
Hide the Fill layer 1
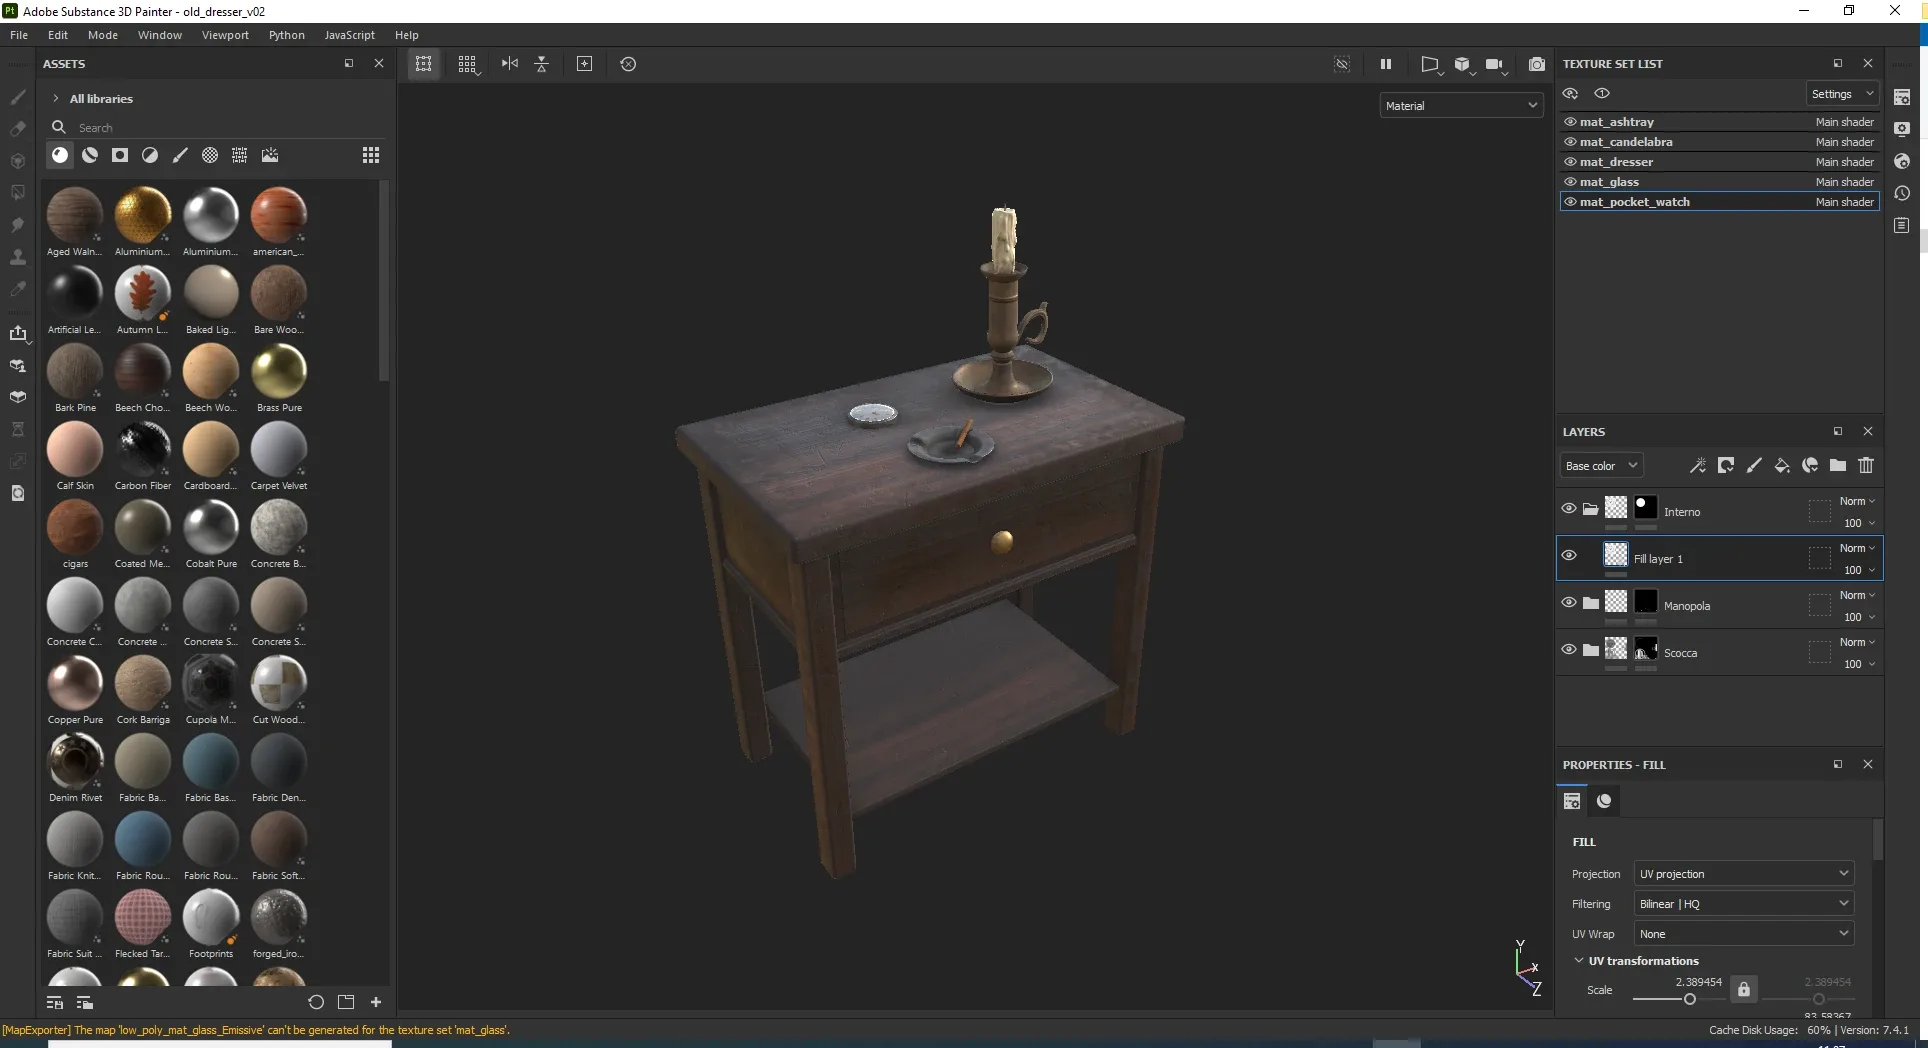tap(1569, 556)
